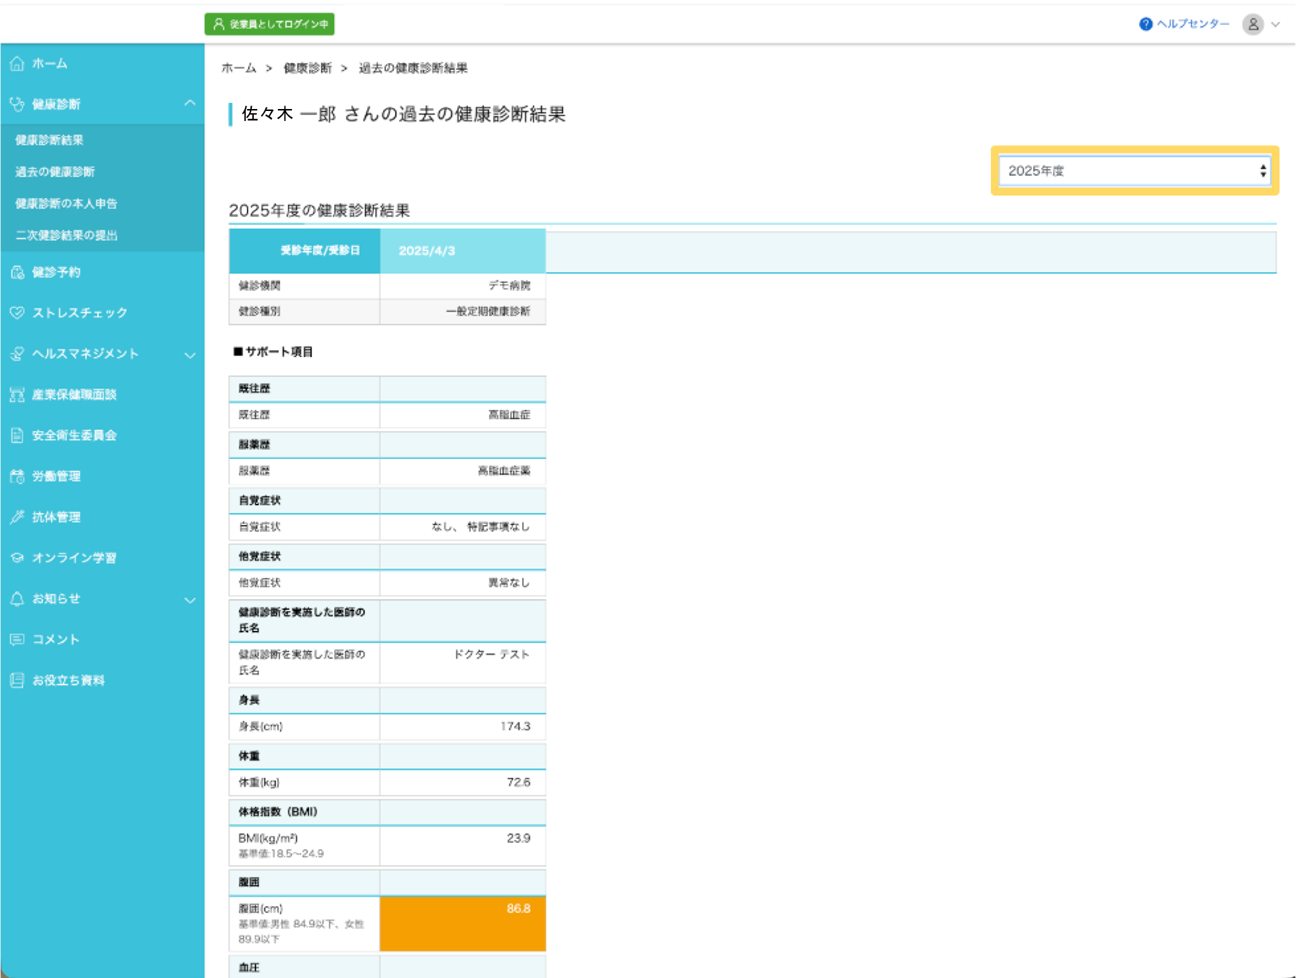Click the orange-highlighted 86.8 waist value
Image resolution: width=1299 pixels, height=978 pixels.
point(463,924)
